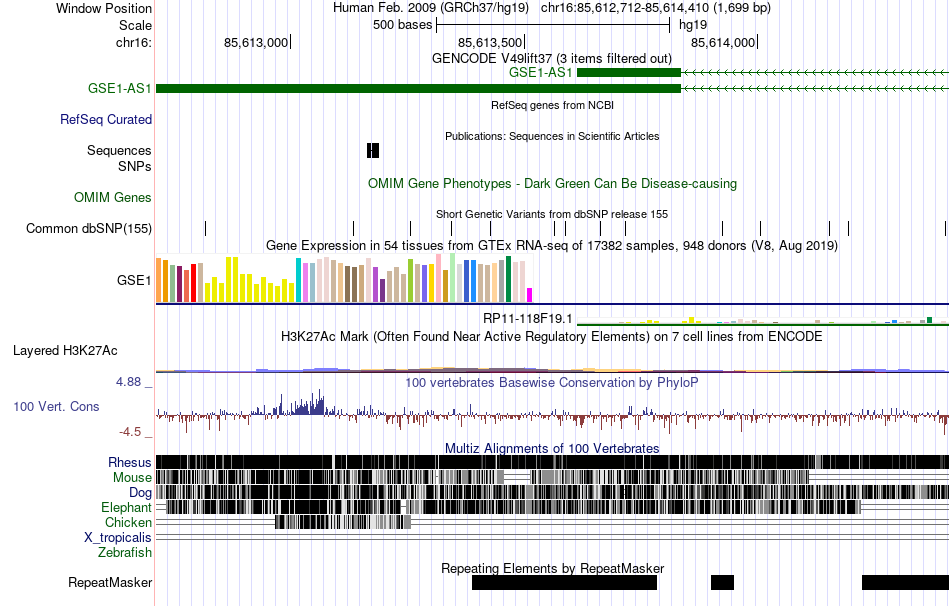The width and height of the screenshot is (950, 606).
Task: Click the dark green bar in the RP11-118F19.1 chart
Action: 929,320
